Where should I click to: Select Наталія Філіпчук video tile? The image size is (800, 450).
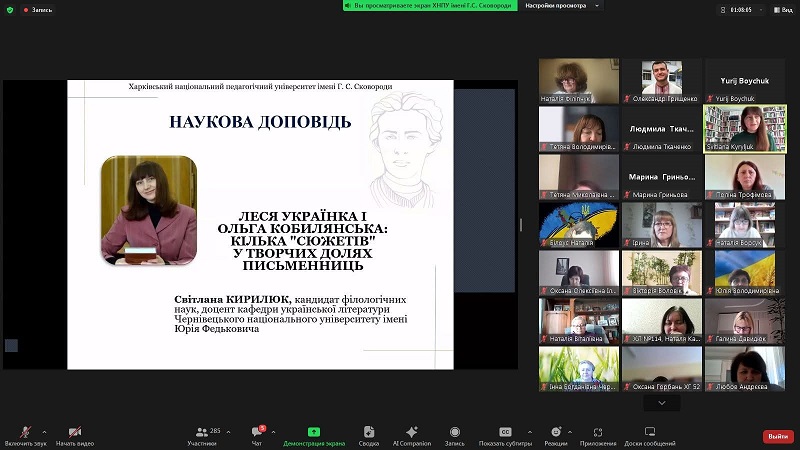[x=579, y=81]
